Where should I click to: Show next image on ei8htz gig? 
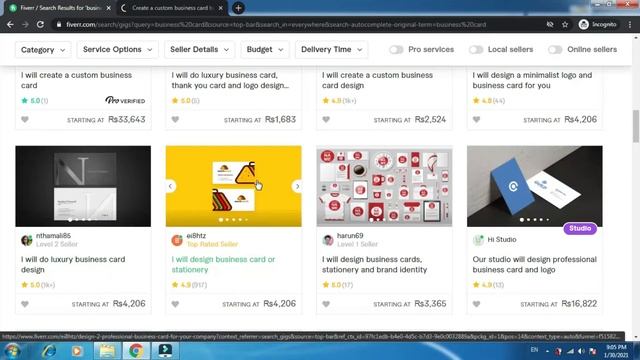pyautogui.click(x=297, y=186)
